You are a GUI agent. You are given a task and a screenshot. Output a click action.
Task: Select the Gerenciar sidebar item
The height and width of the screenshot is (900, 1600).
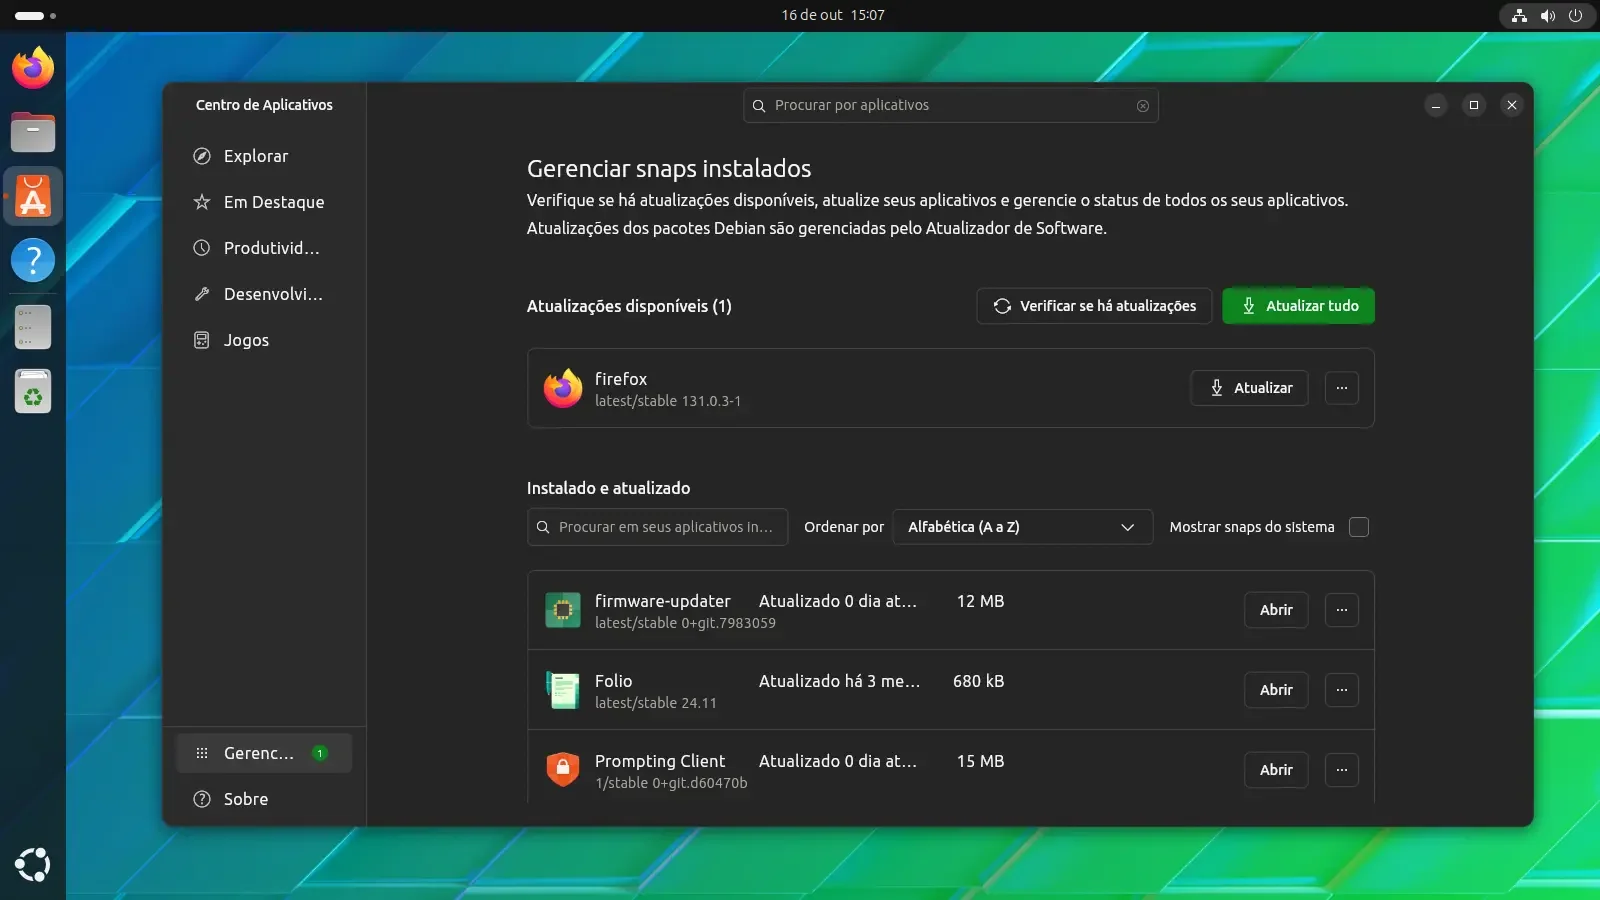point(264,753)
